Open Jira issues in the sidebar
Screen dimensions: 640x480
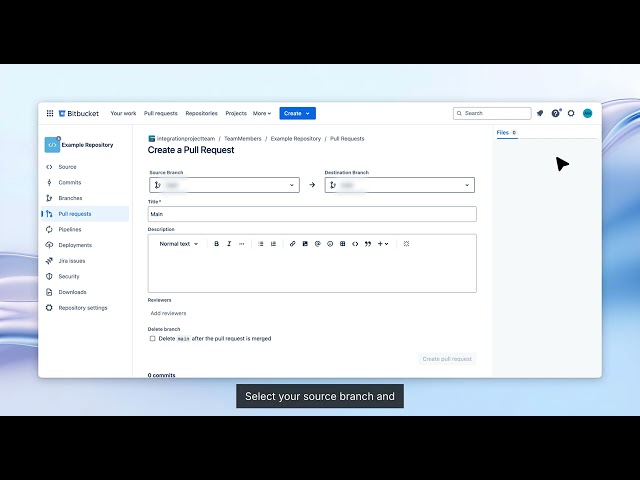[71, 261]
